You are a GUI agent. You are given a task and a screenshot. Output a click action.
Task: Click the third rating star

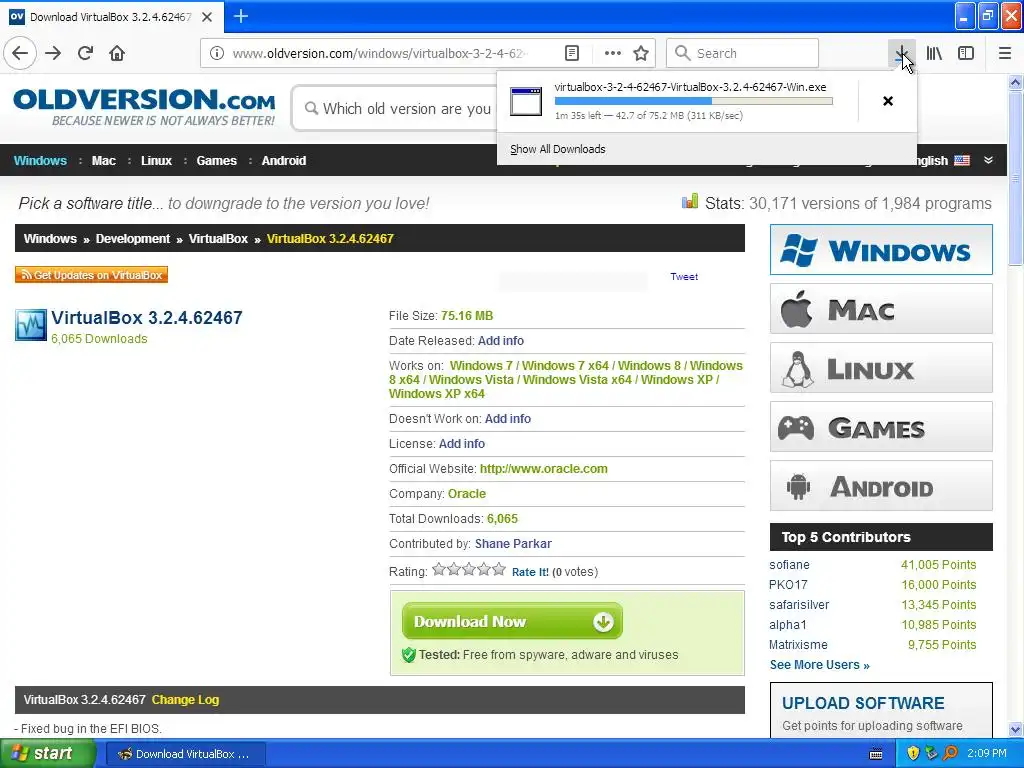click(x=469, y=569)
